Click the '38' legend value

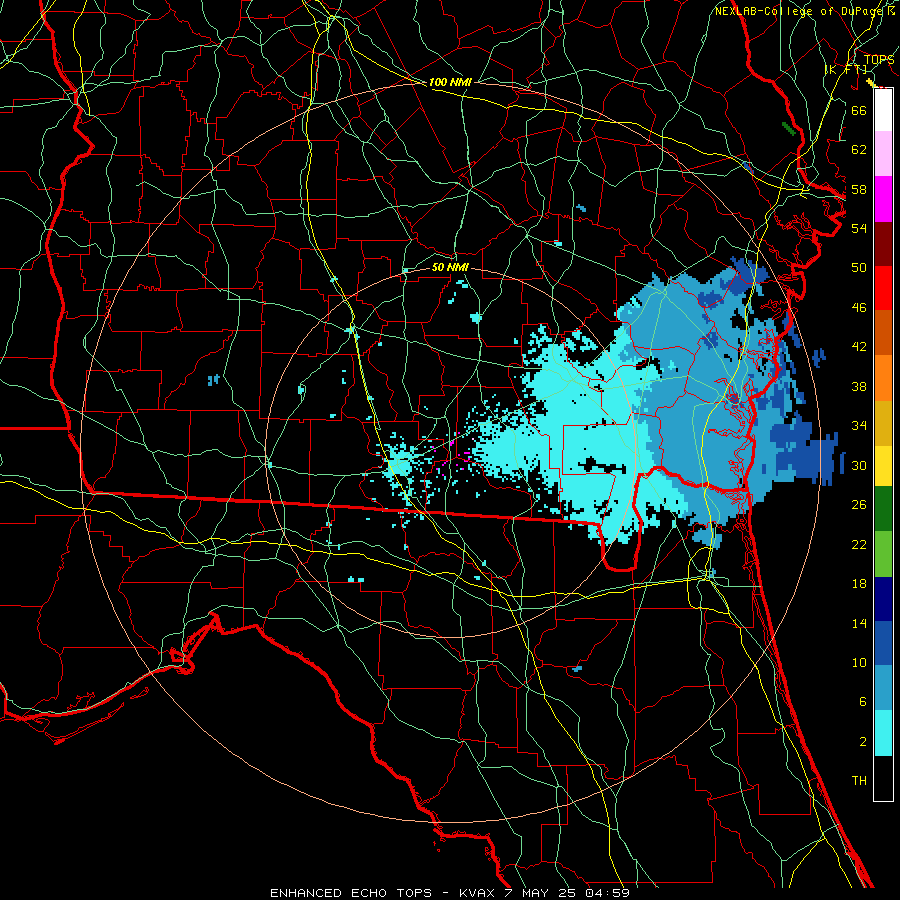[859, 386]
